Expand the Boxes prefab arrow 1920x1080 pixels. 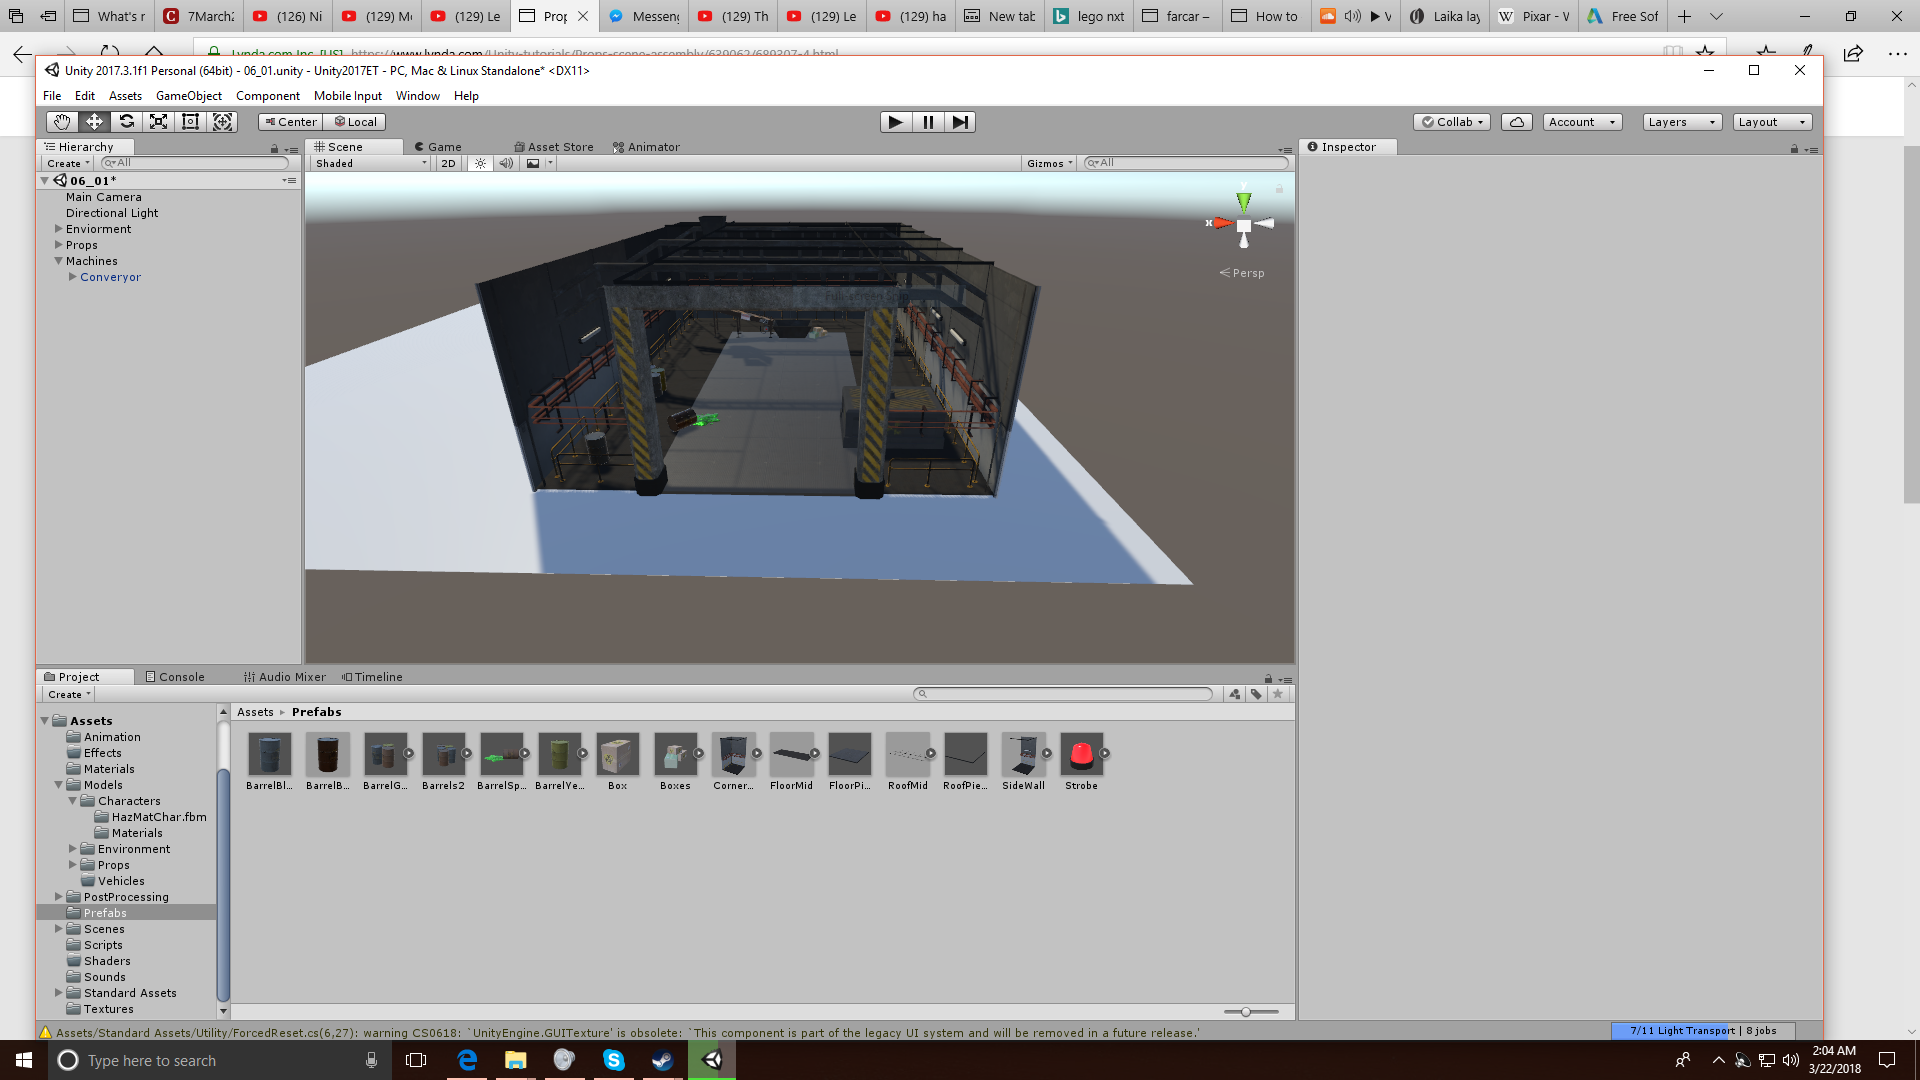[699, 753]
